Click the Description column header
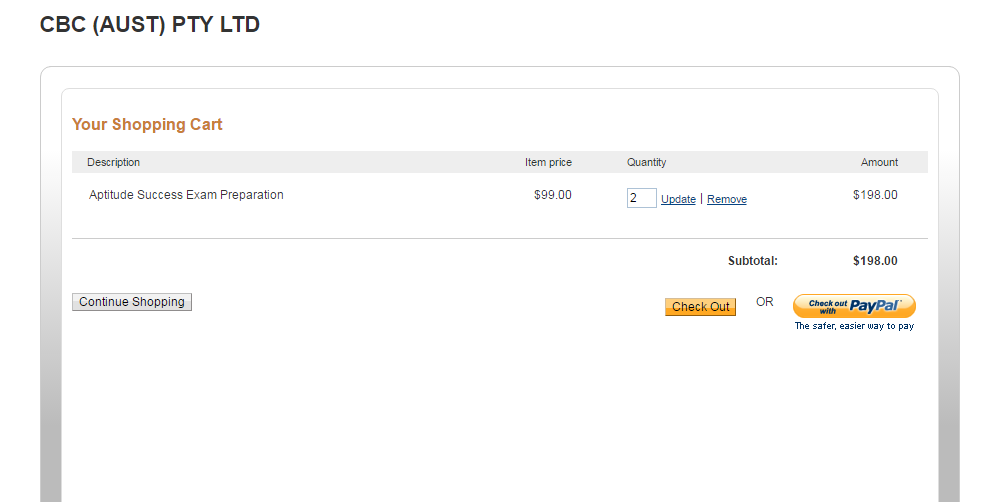The width and height of the screenshot is (984, 502). coord(113,162)
